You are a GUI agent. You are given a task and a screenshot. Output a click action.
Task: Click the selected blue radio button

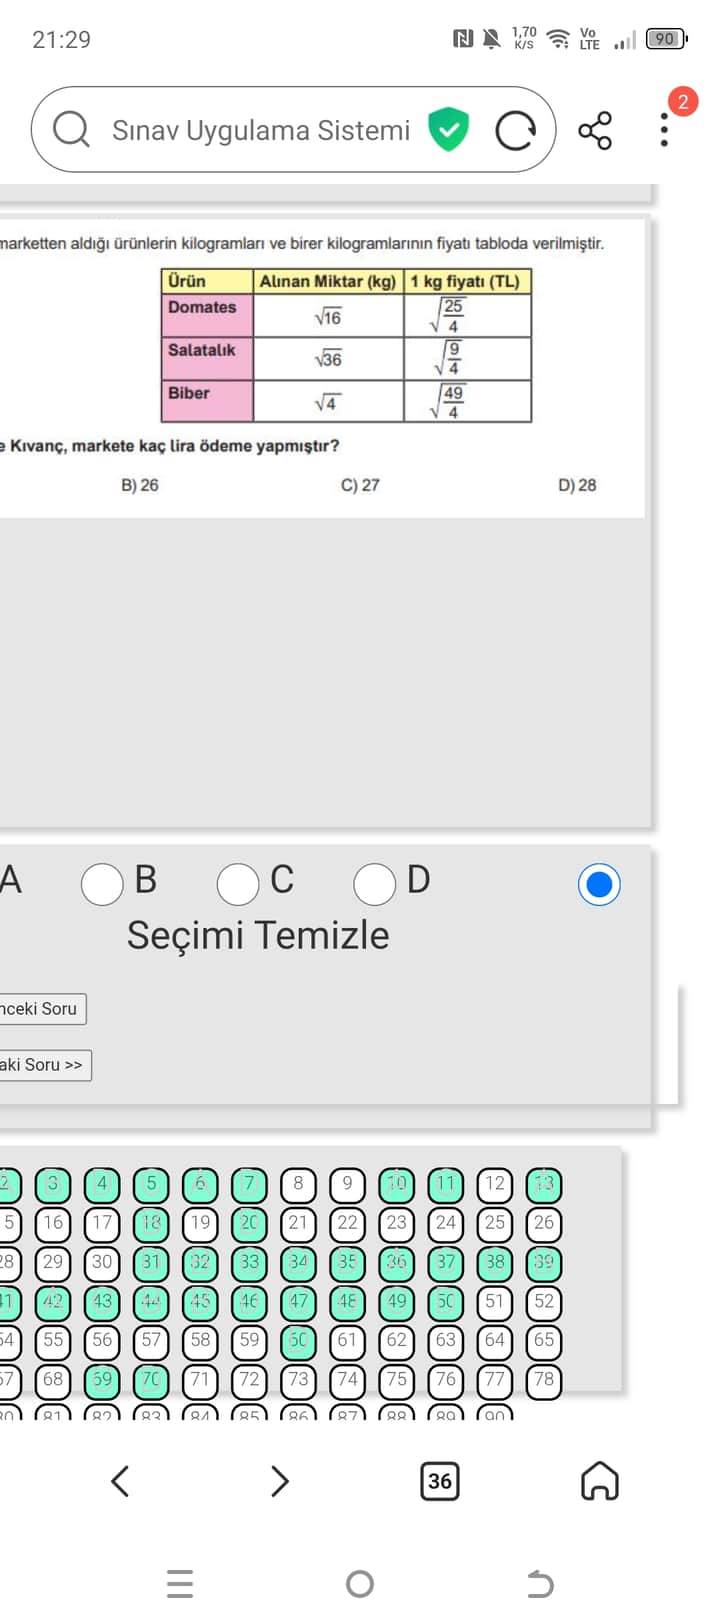click(x=599, y=884)
